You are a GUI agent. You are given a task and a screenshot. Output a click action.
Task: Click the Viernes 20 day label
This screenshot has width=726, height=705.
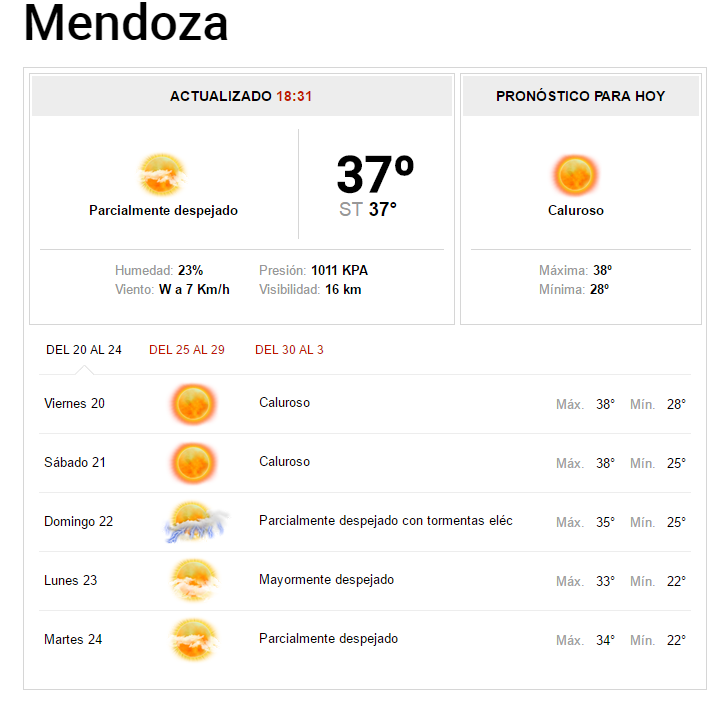(74, 404)
